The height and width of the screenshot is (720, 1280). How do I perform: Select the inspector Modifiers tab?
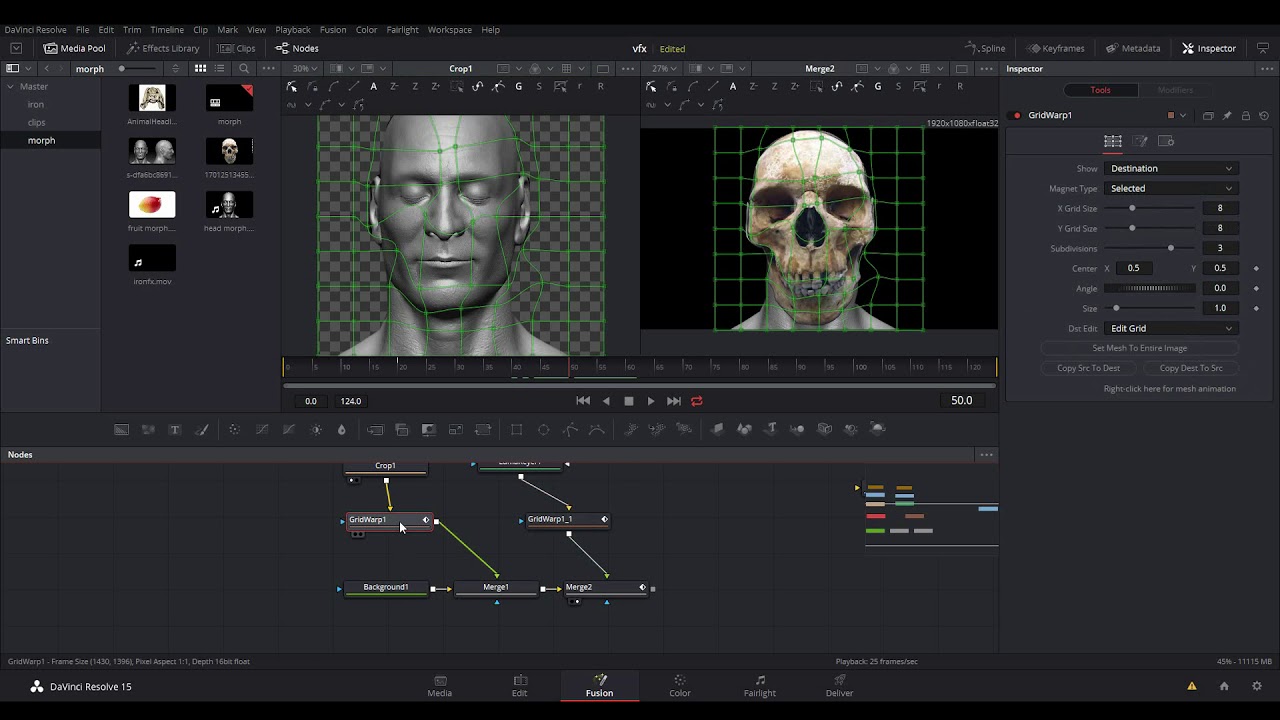(x=1175, y=90)
